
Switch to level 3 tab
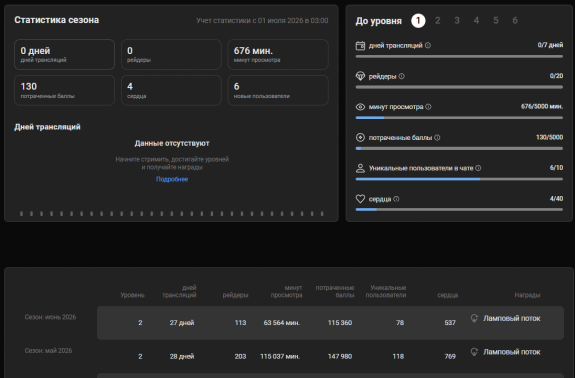coord(457,21)
